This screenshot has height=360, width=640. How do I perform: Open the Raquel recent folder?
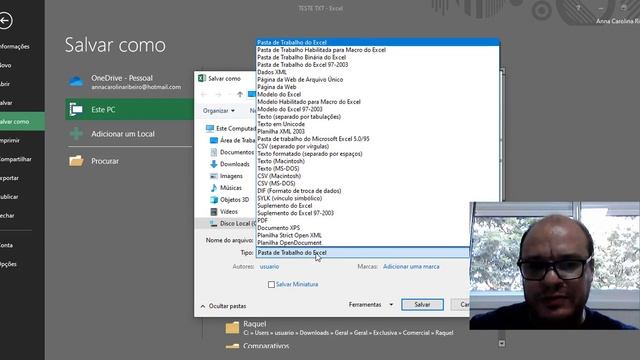339,328
